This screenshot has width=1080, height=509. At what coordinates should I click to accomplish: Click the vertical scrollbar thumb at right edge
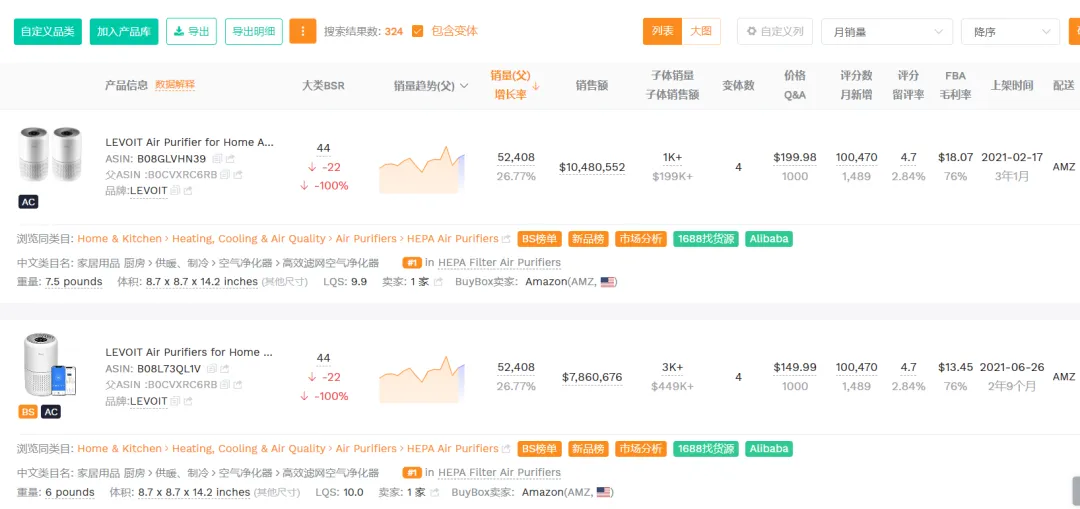pos(1075,489)
